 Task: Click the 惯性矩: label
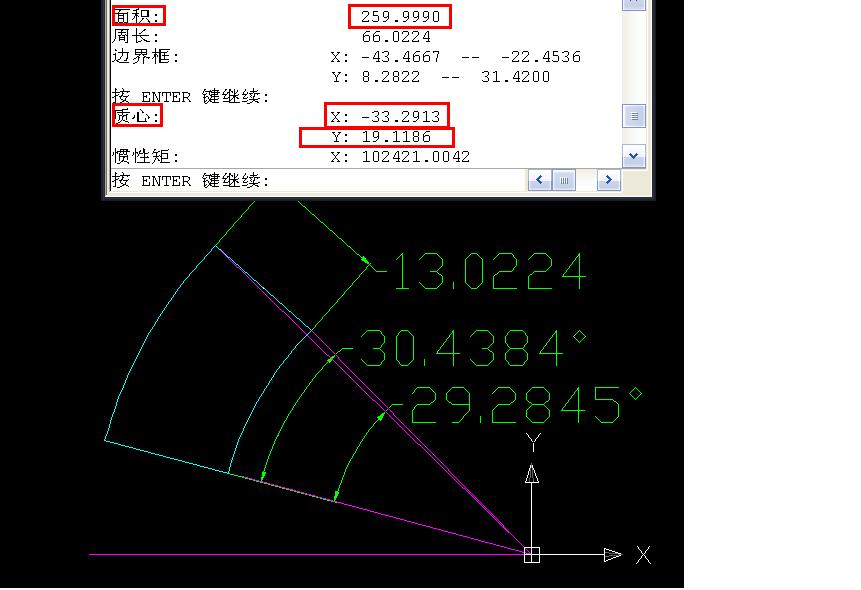pyautogui.click(x=146, y=156)
